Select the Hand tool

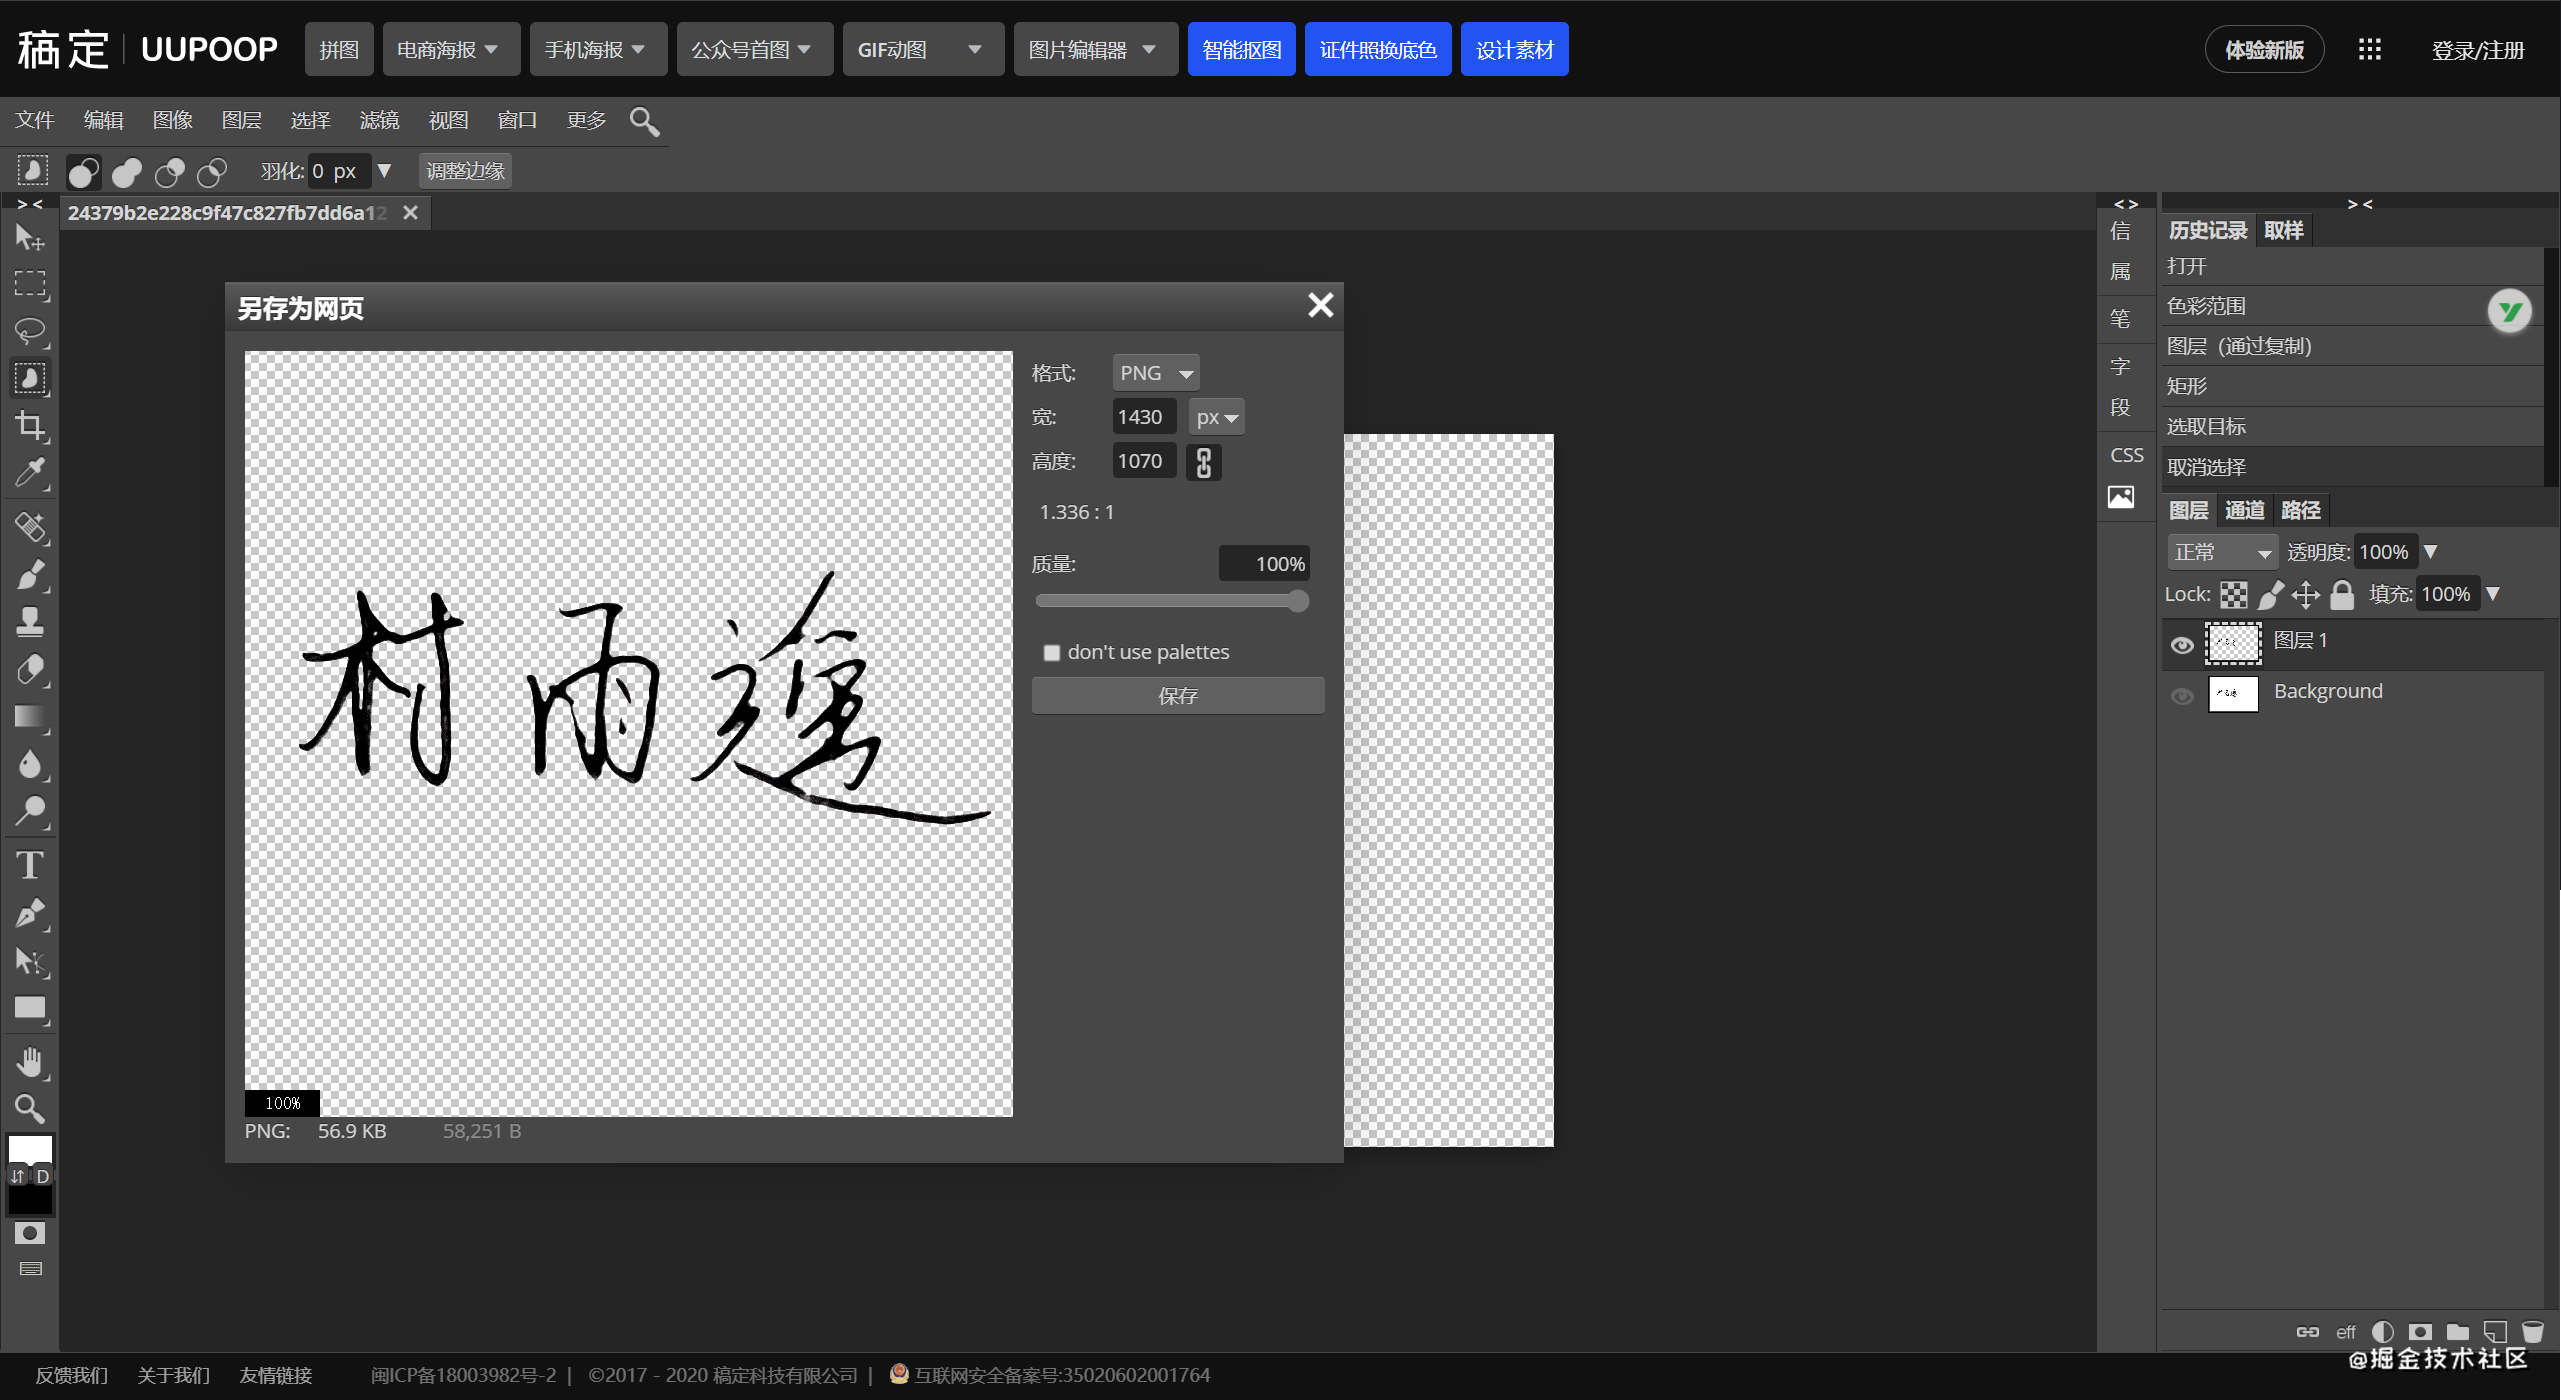pos(30,1062)
